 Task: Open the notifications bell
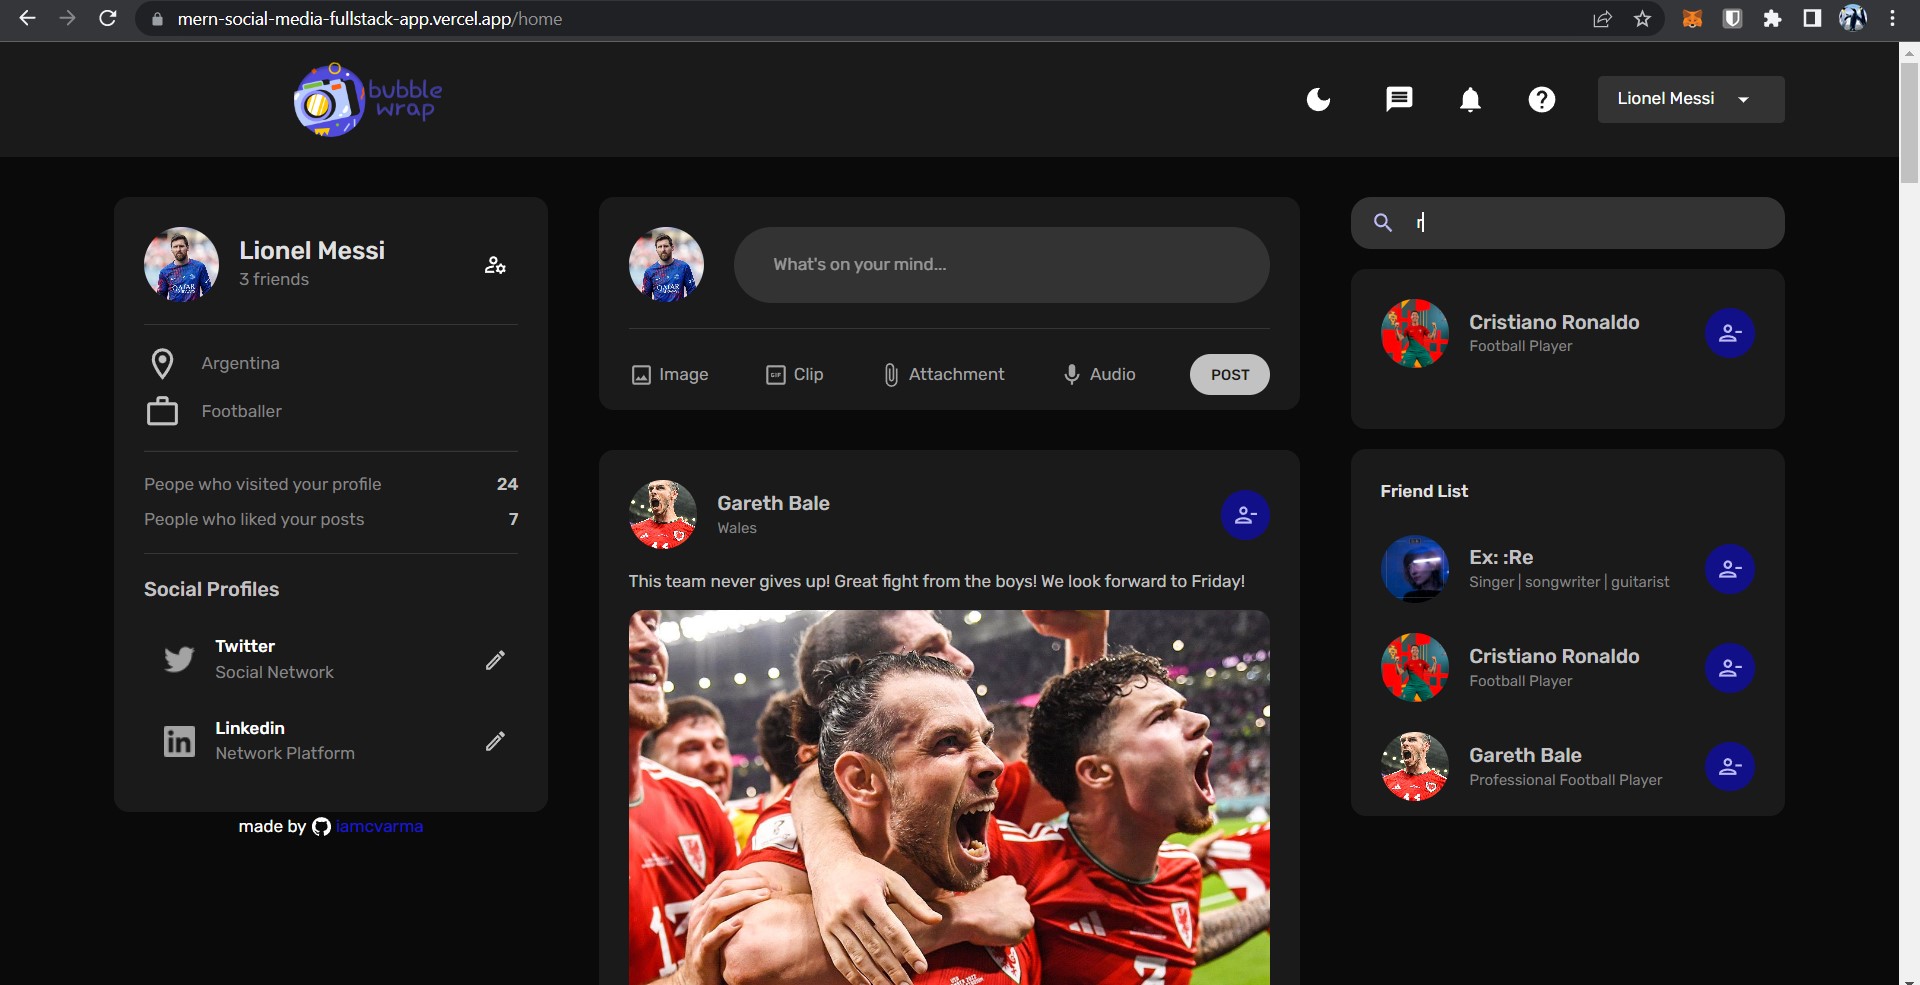pyautogui.click(x=1470, y=99)
